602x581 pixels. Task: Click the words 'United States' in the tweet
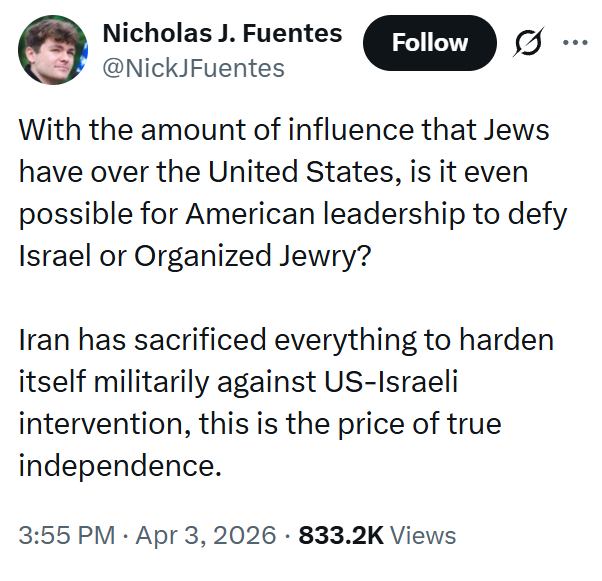click(x=302, y=171)
